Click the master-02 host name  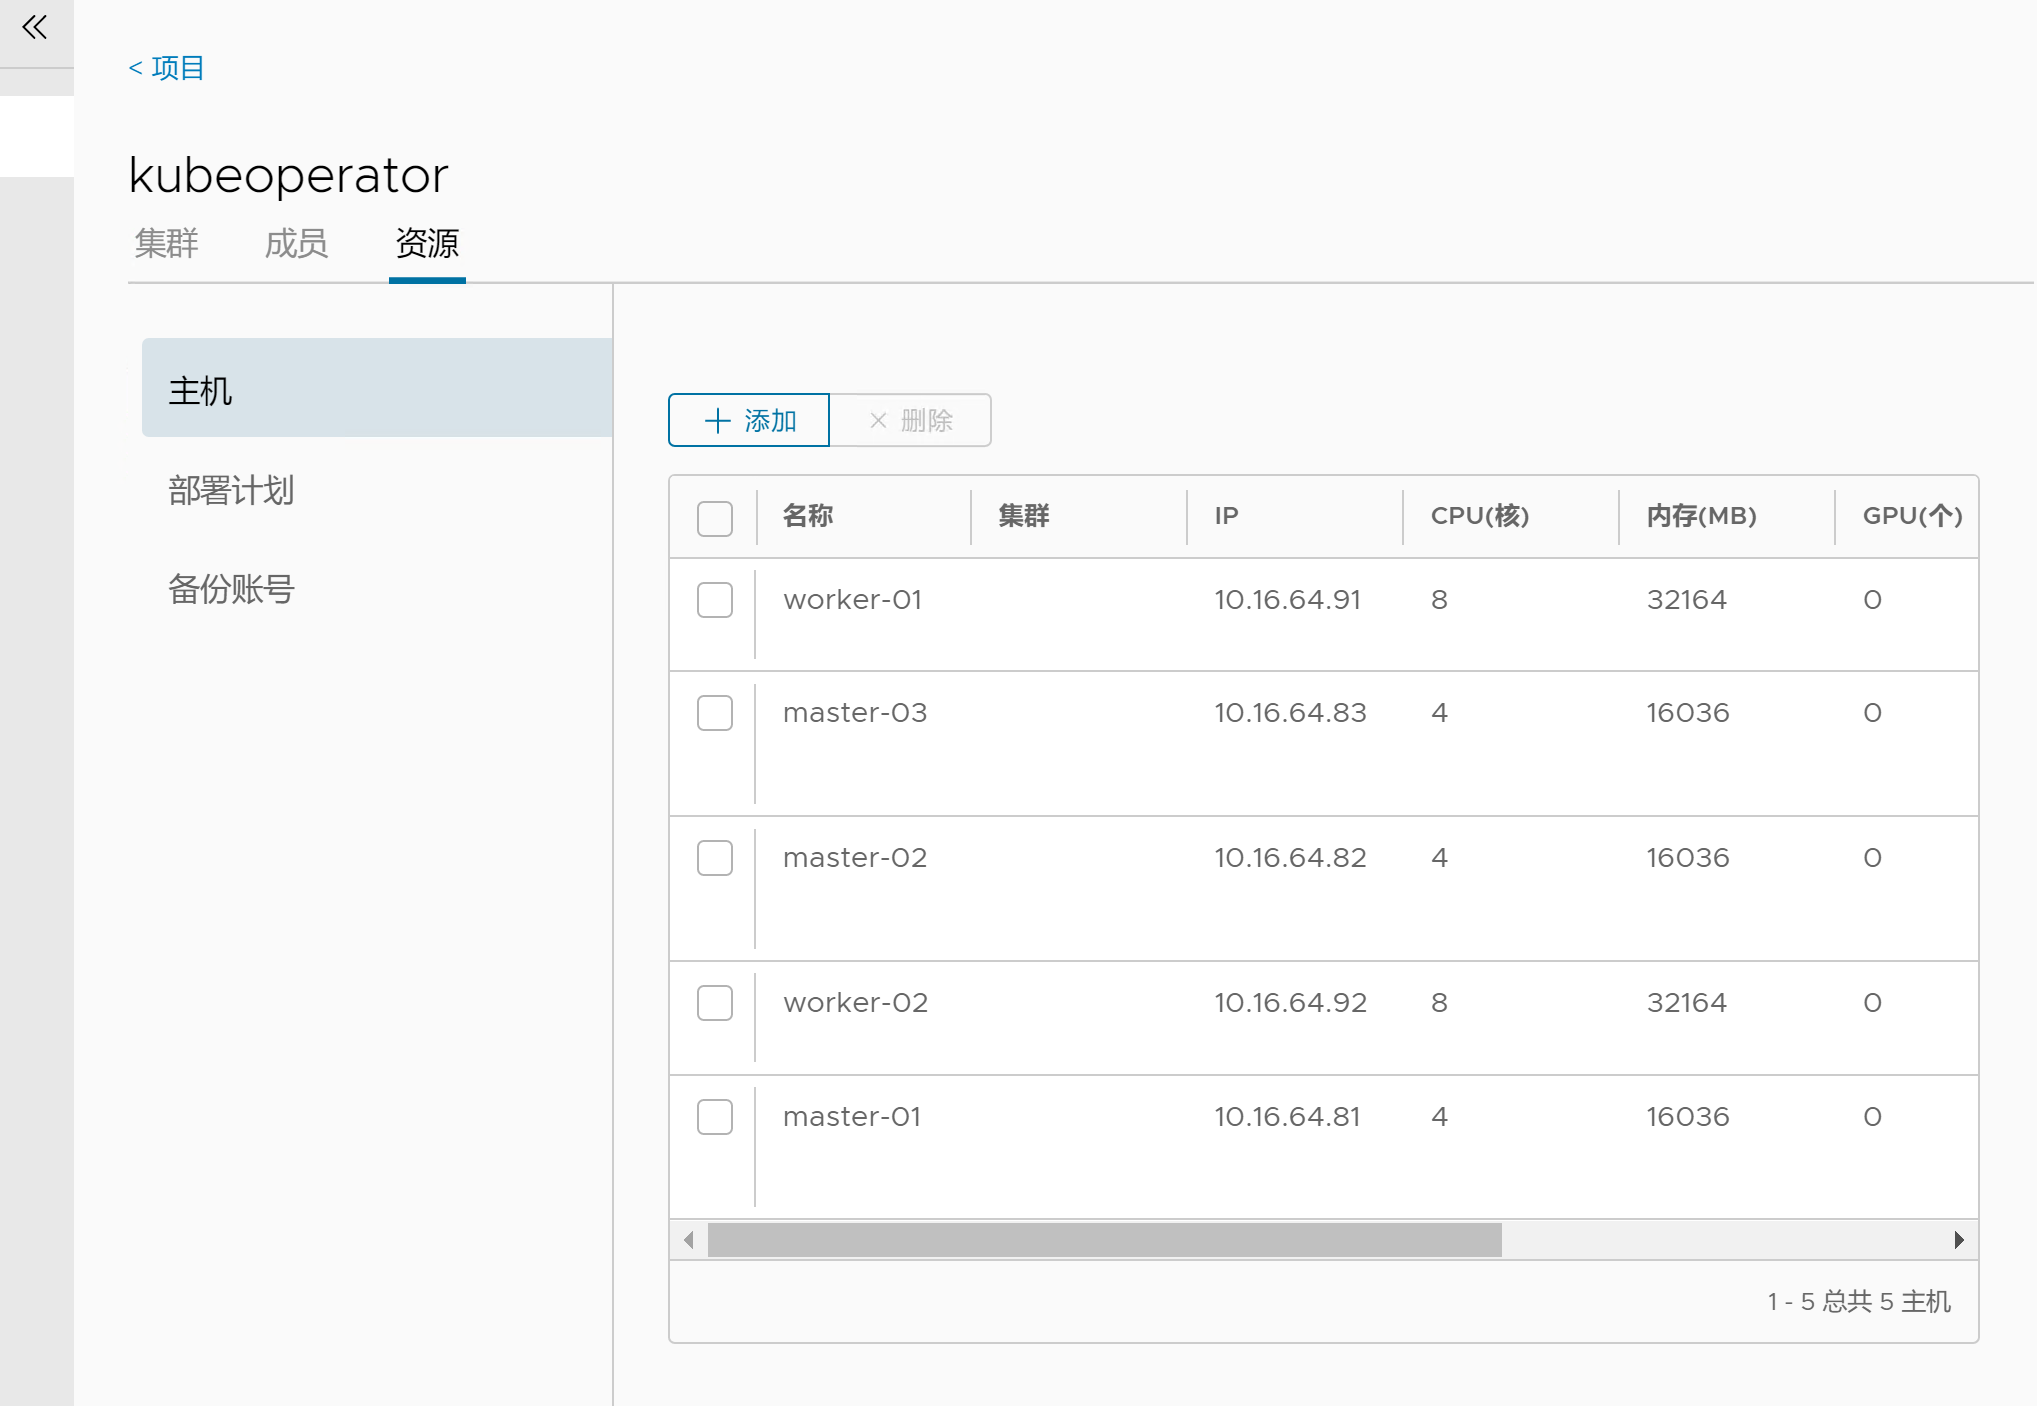pos(855,858)
